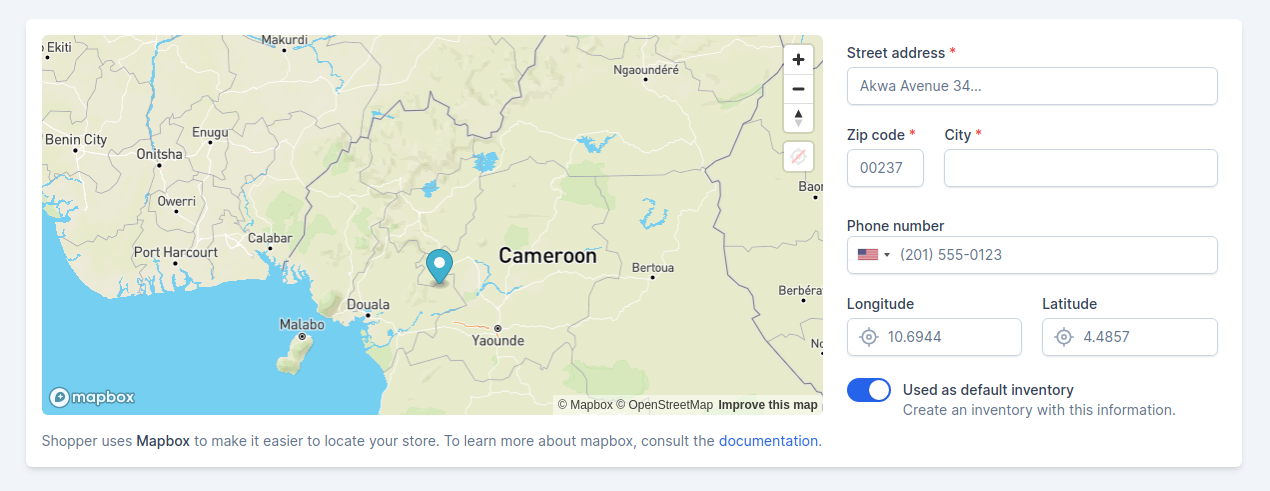Click the disabled geolocation button on map
The width and height of the screenshot is (1270, 491).
(x=798, y=157)
